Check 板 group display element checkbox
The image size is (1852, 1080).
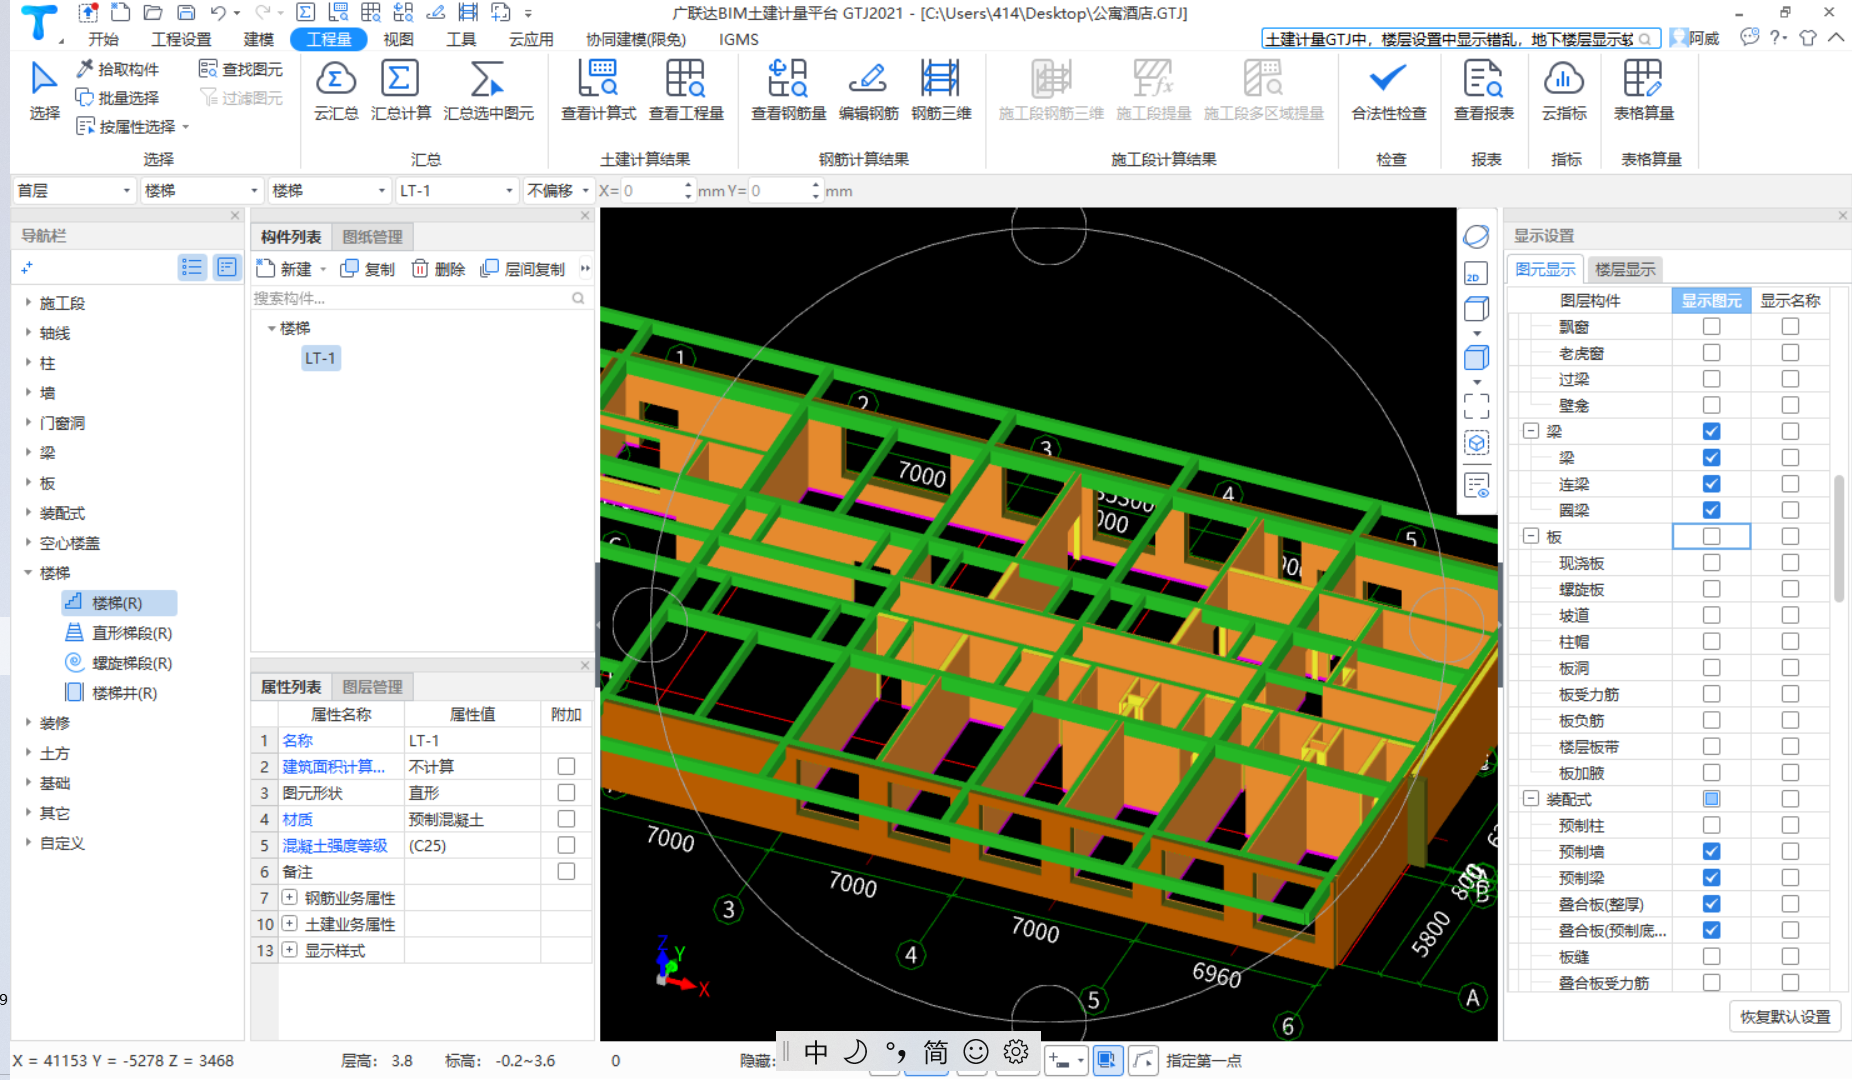[1711, 536]
